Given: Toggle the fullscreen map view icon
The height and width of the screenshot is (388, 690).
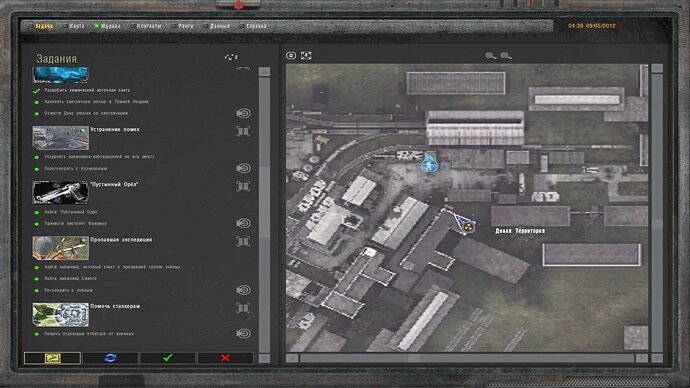Looking at the screenshot, I should (306, 55).
